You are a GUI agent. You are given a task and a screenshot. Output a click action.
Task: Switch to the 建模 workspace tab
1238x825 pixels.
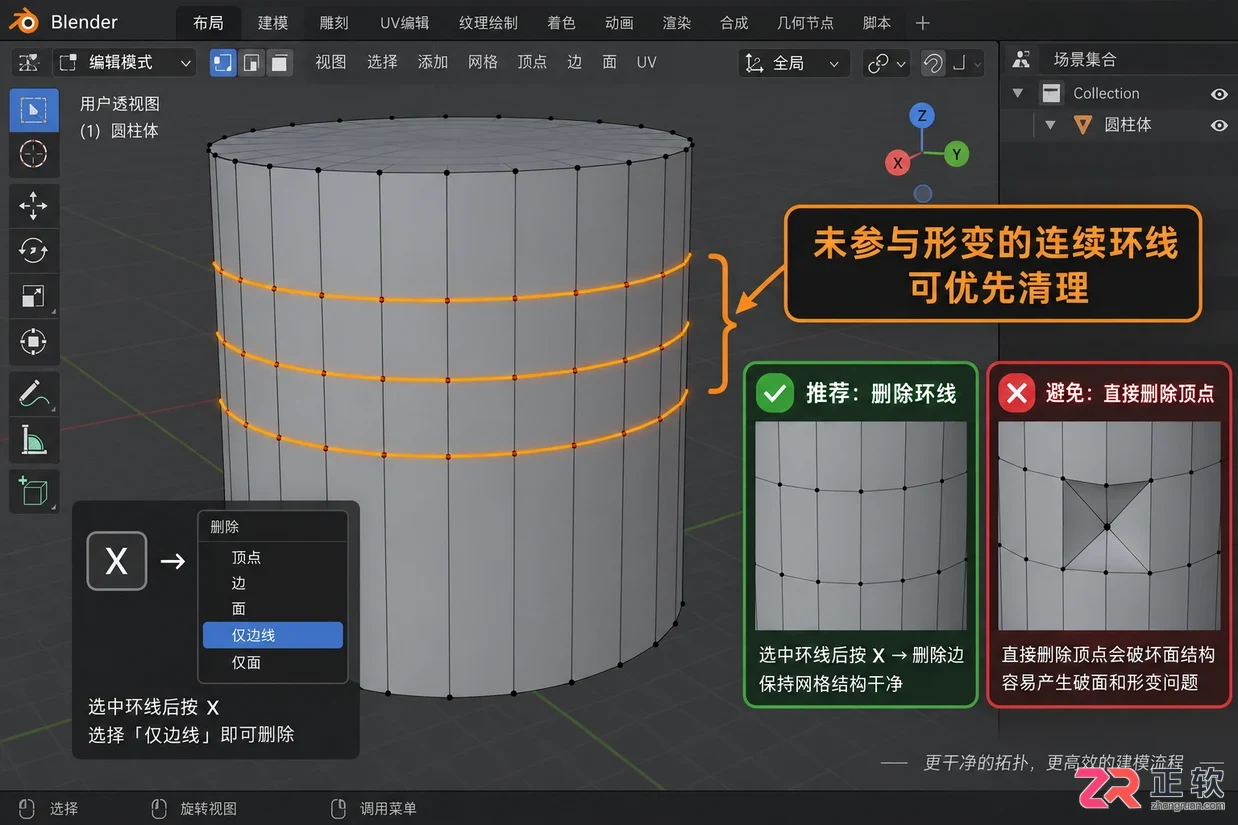click(x=273, y=22)
